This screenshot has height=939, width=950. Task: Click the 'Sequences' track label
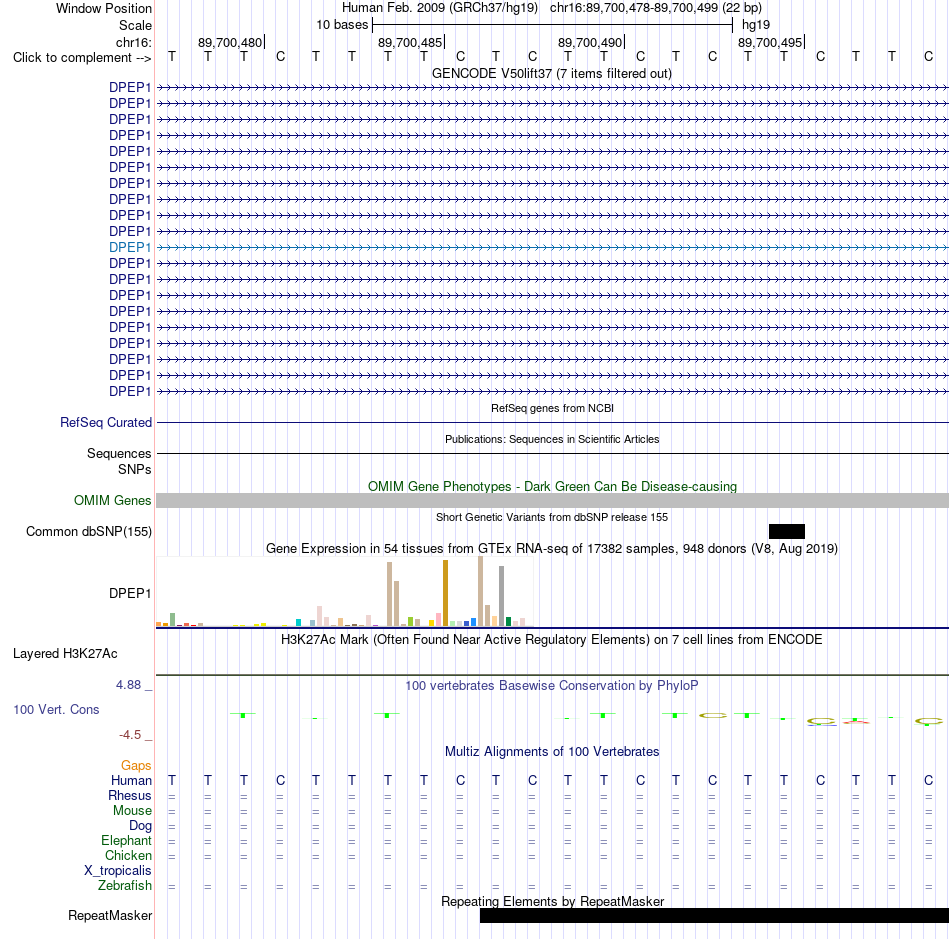click(119, 453)
